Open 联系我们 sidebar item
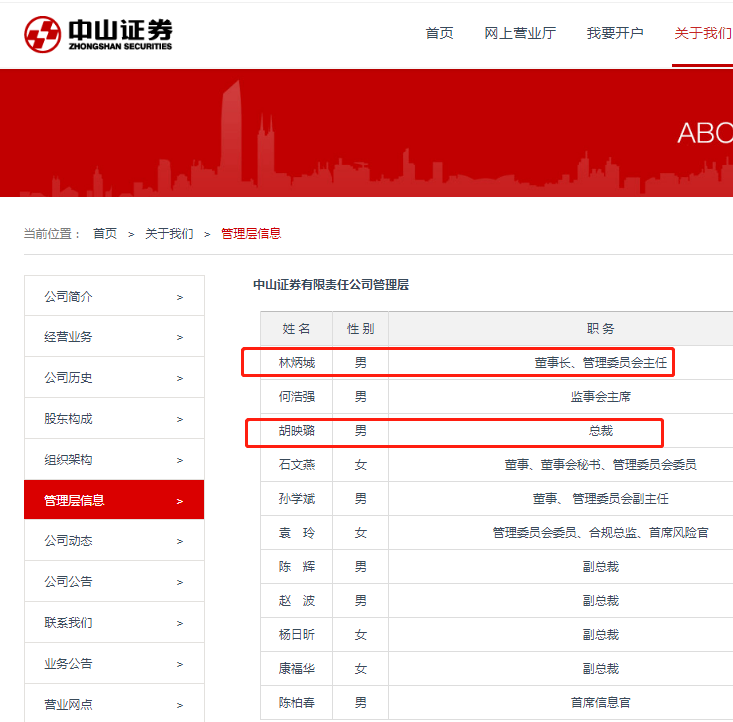This screenshot has width=733, height=722. 68,623
